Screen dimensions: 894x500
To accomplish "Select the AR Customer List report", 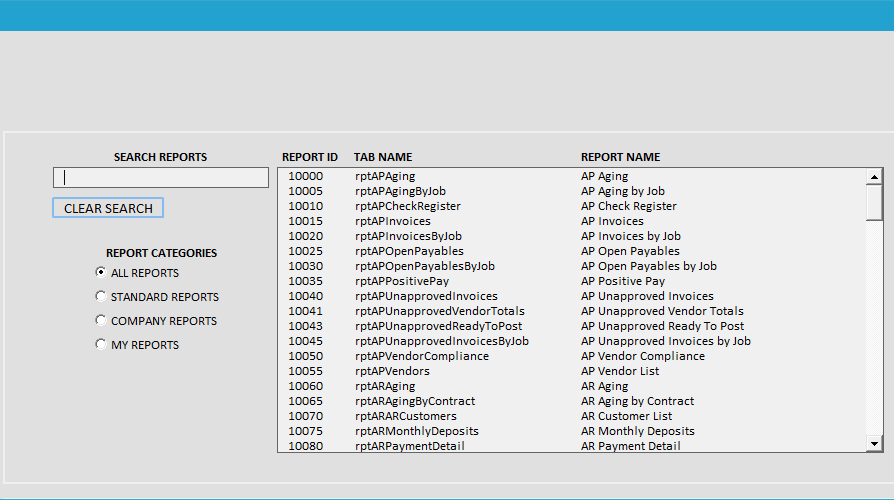I will (626, 416).
